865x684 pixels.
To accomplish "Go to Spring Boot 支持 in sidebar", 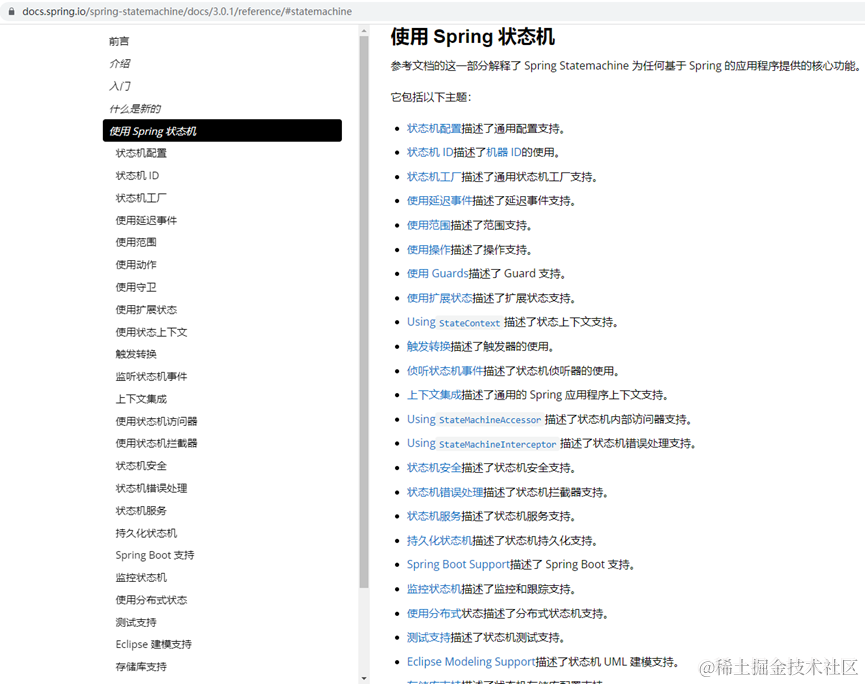I will click(155, 555).
